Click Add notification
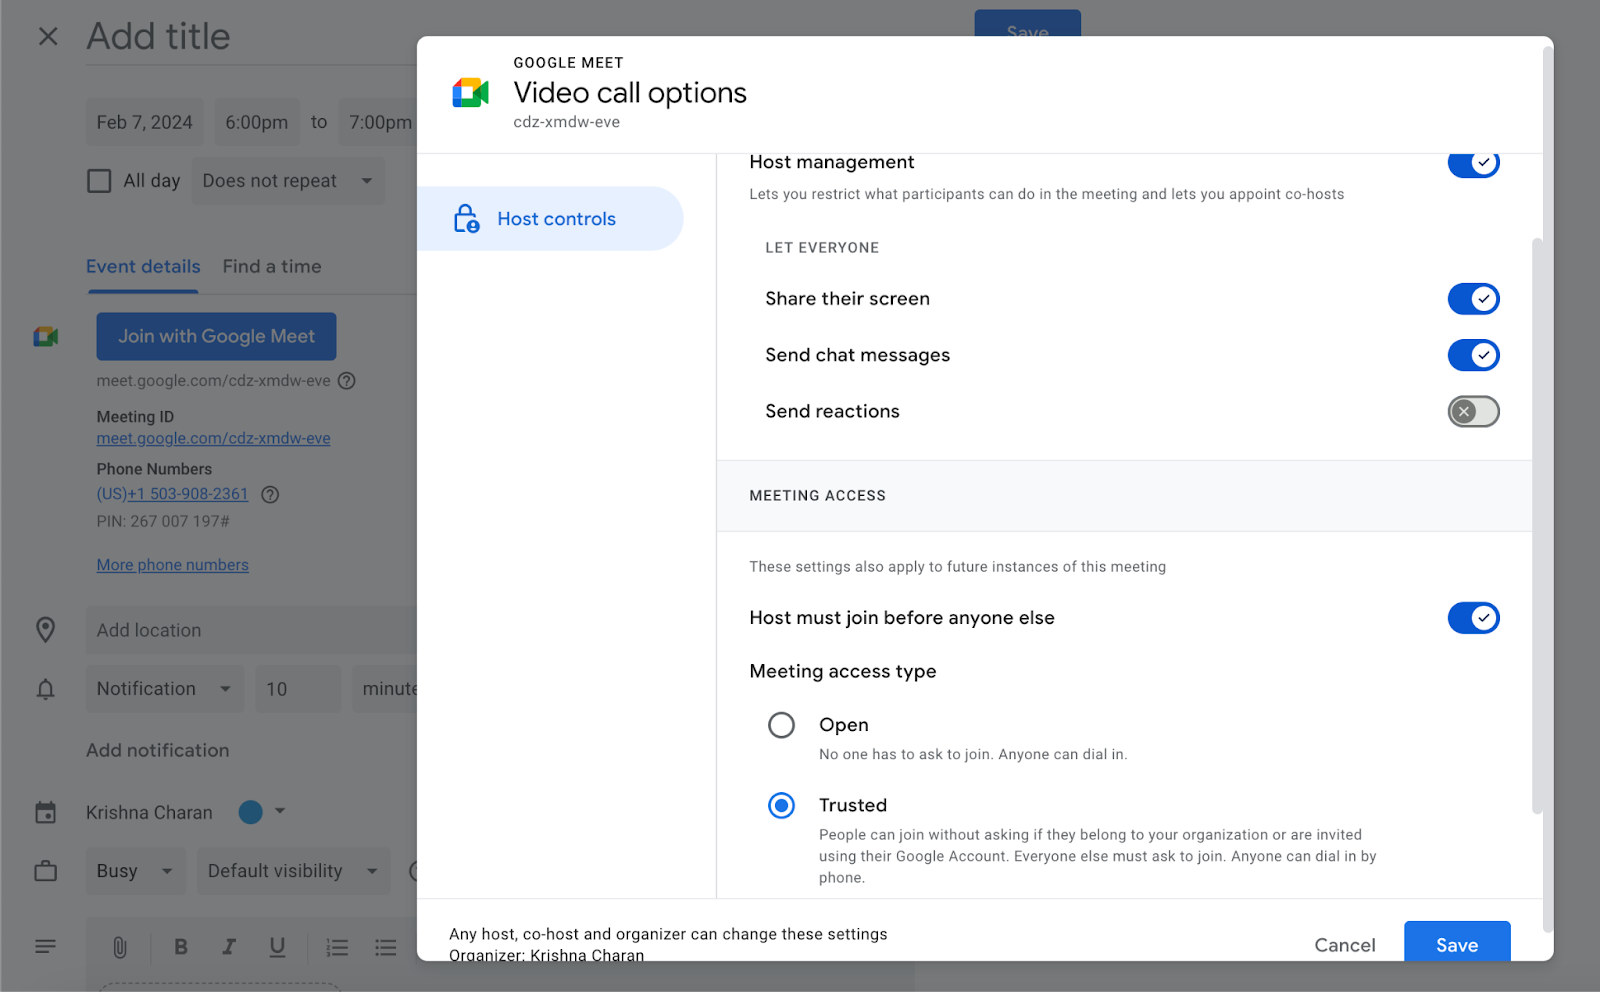 (x=157, y=750)
